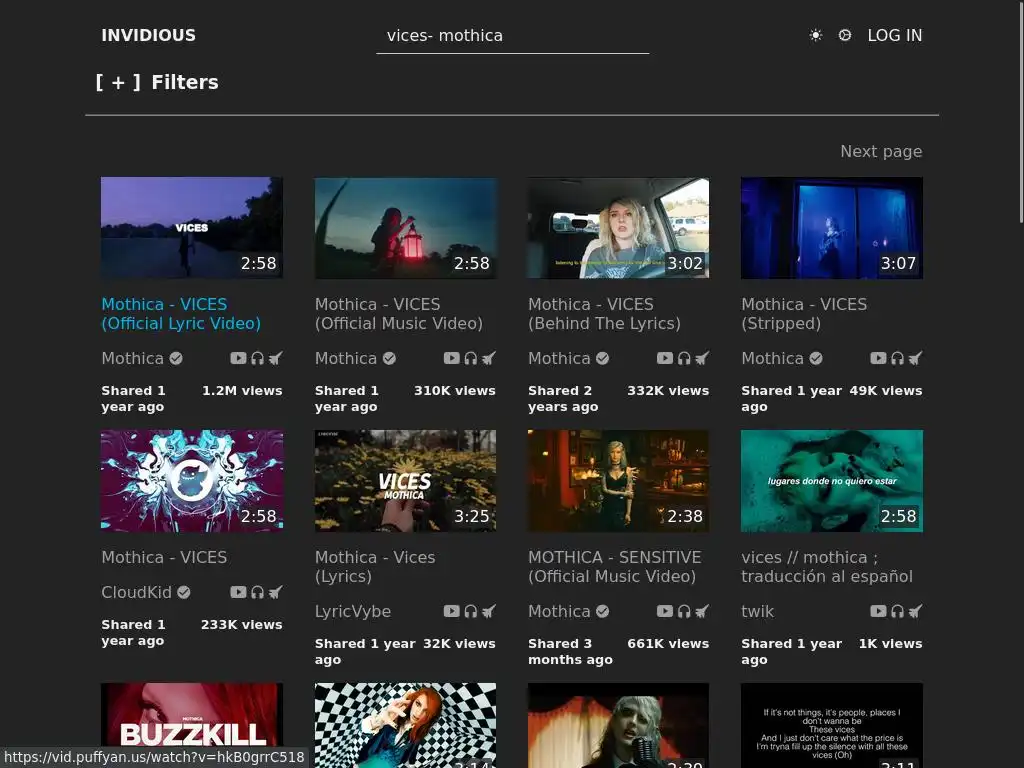Switch Invidious instance for Official Lyric Video

(x=276, y=358)
